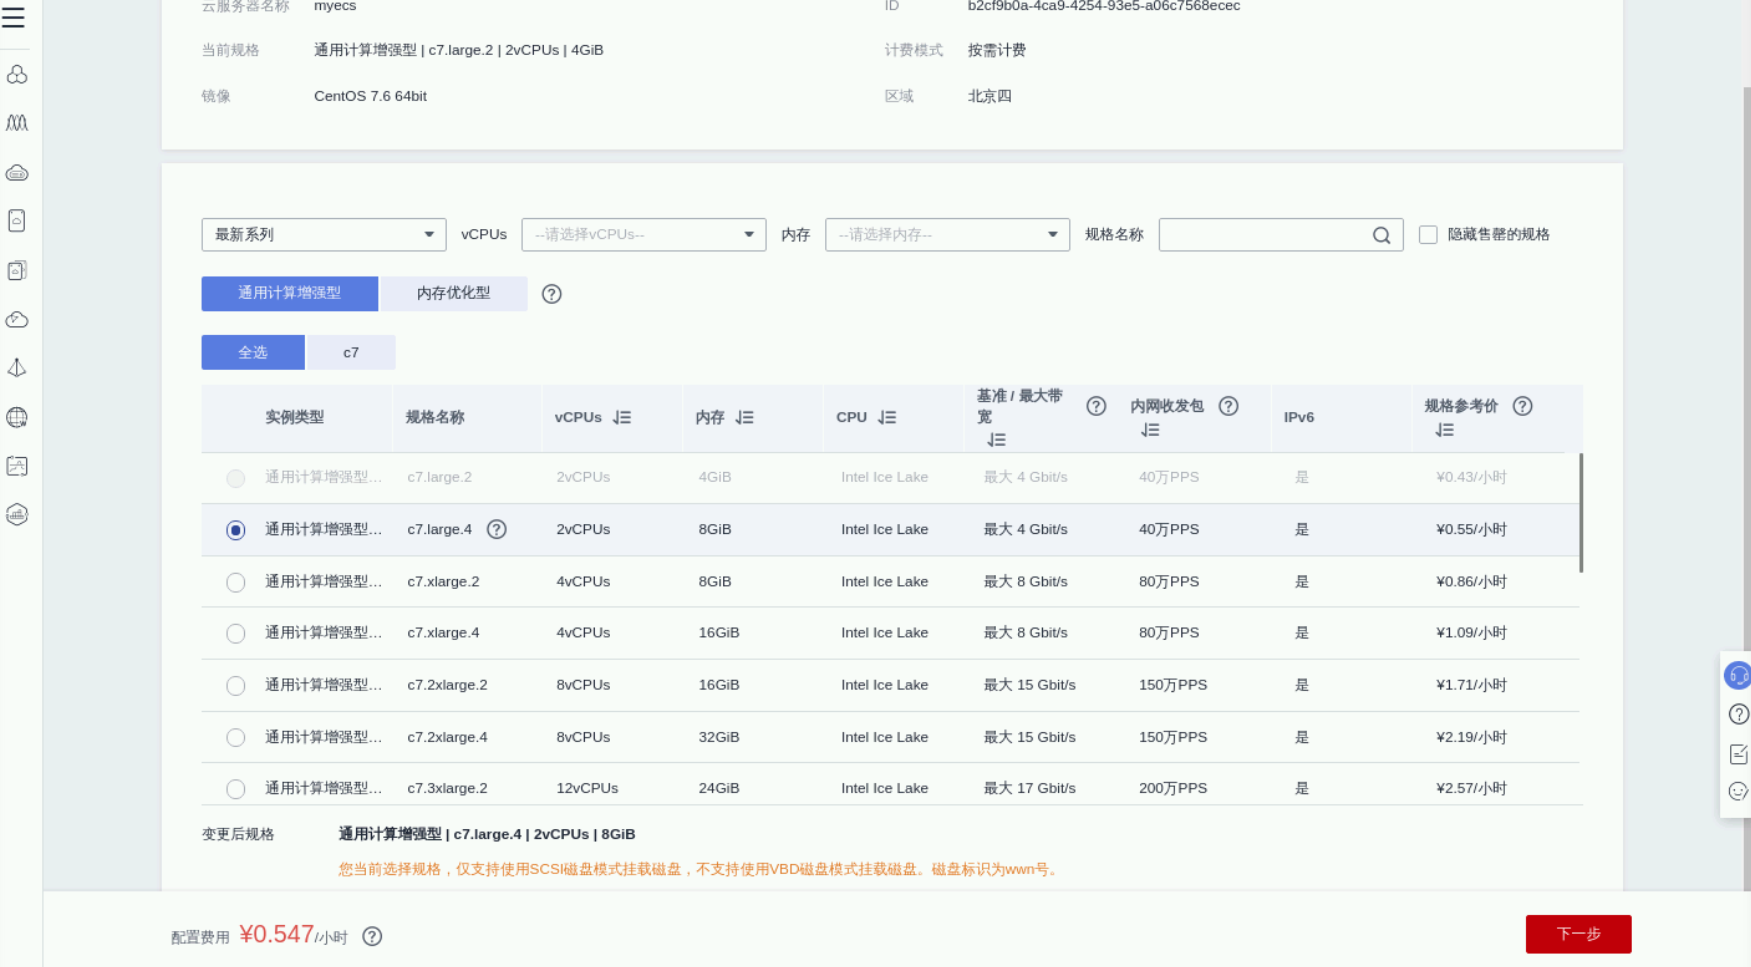
Task: Open the hamburger navigation menu
Action: (14, 17)
